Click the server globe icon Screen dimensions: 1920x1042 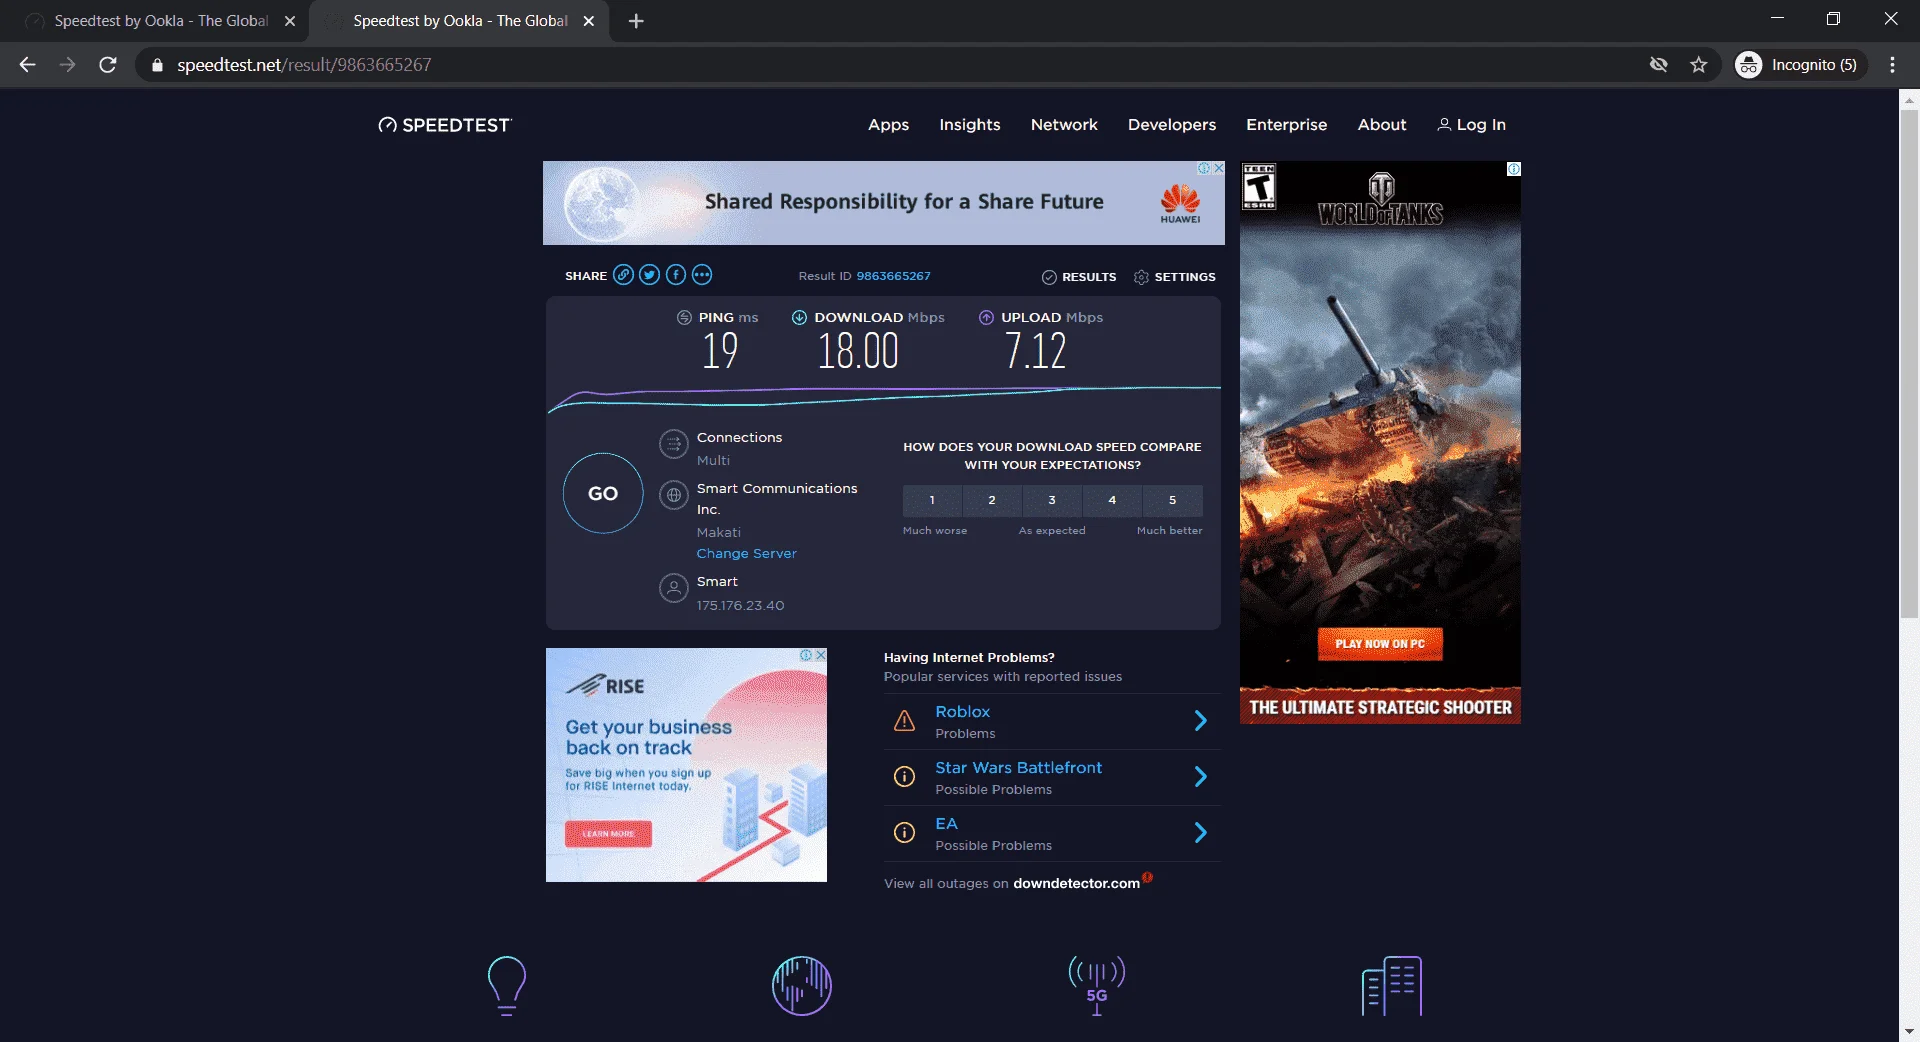click(x=674, y=495)
